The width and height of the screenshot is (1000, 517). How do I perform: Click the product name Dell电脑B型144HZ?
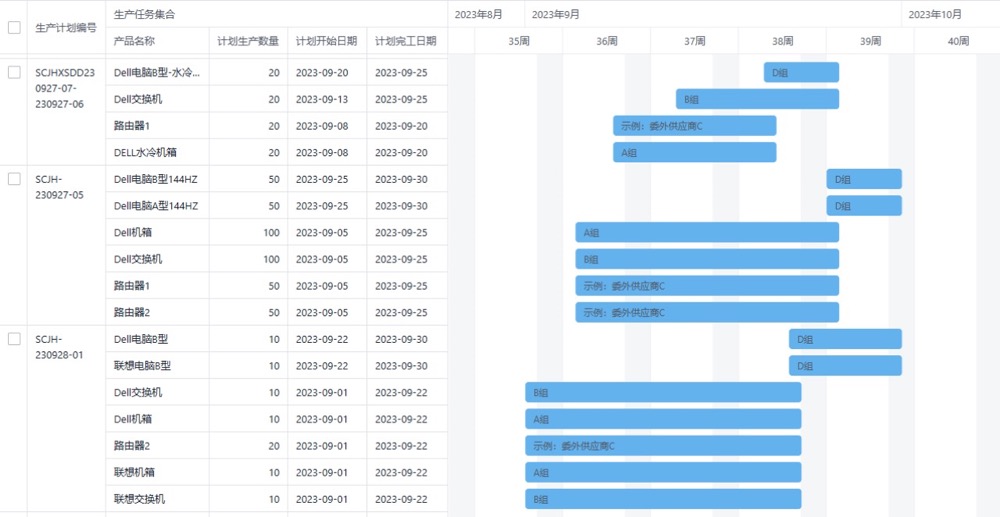(156, 179)
